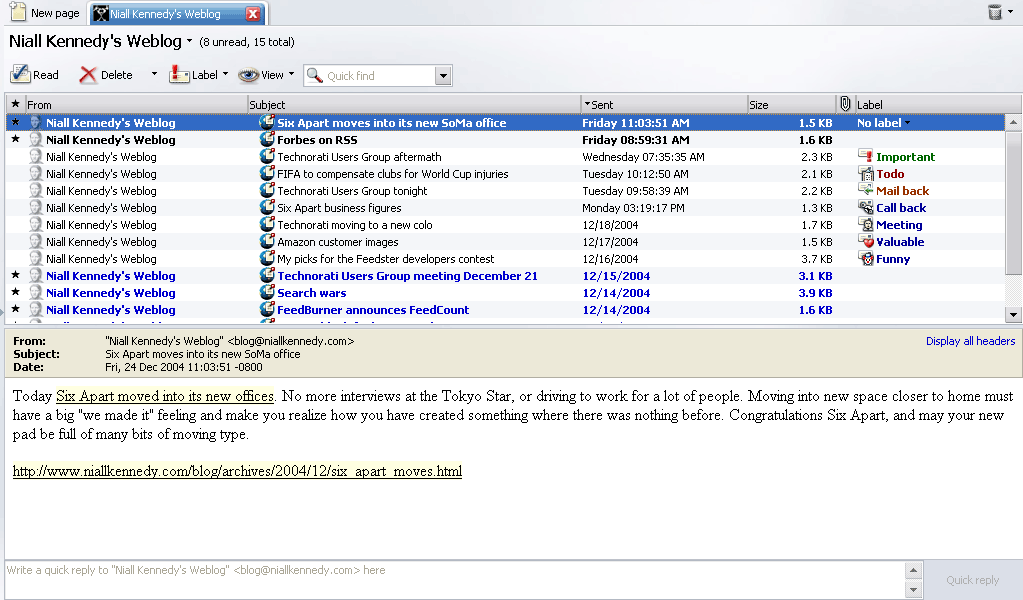The width and height of the screenshot is (1023, 600).
Task: Choose the Important label entry
Action: click(905, 157)
